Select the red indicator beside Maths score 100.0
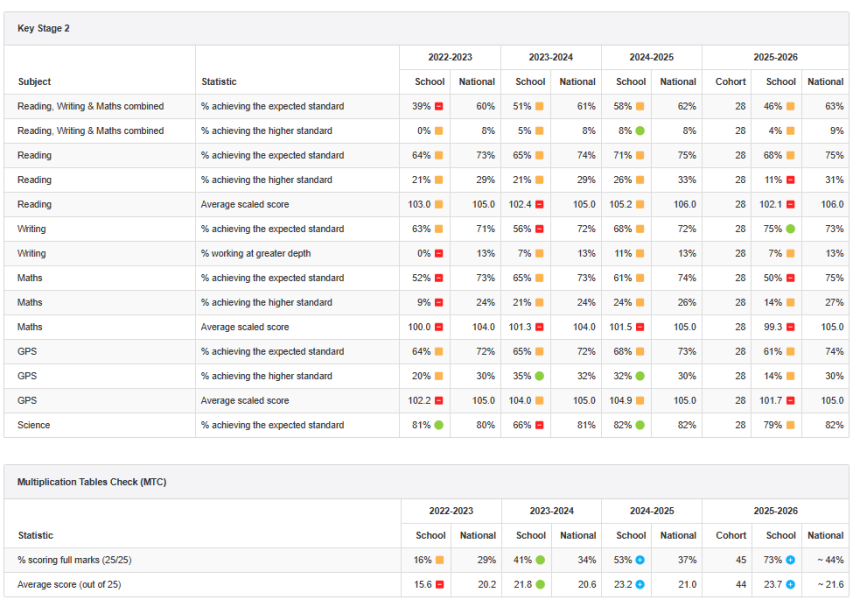Image resolution: width=867 pixels, height=607 pixels. (x=439, y=327)
